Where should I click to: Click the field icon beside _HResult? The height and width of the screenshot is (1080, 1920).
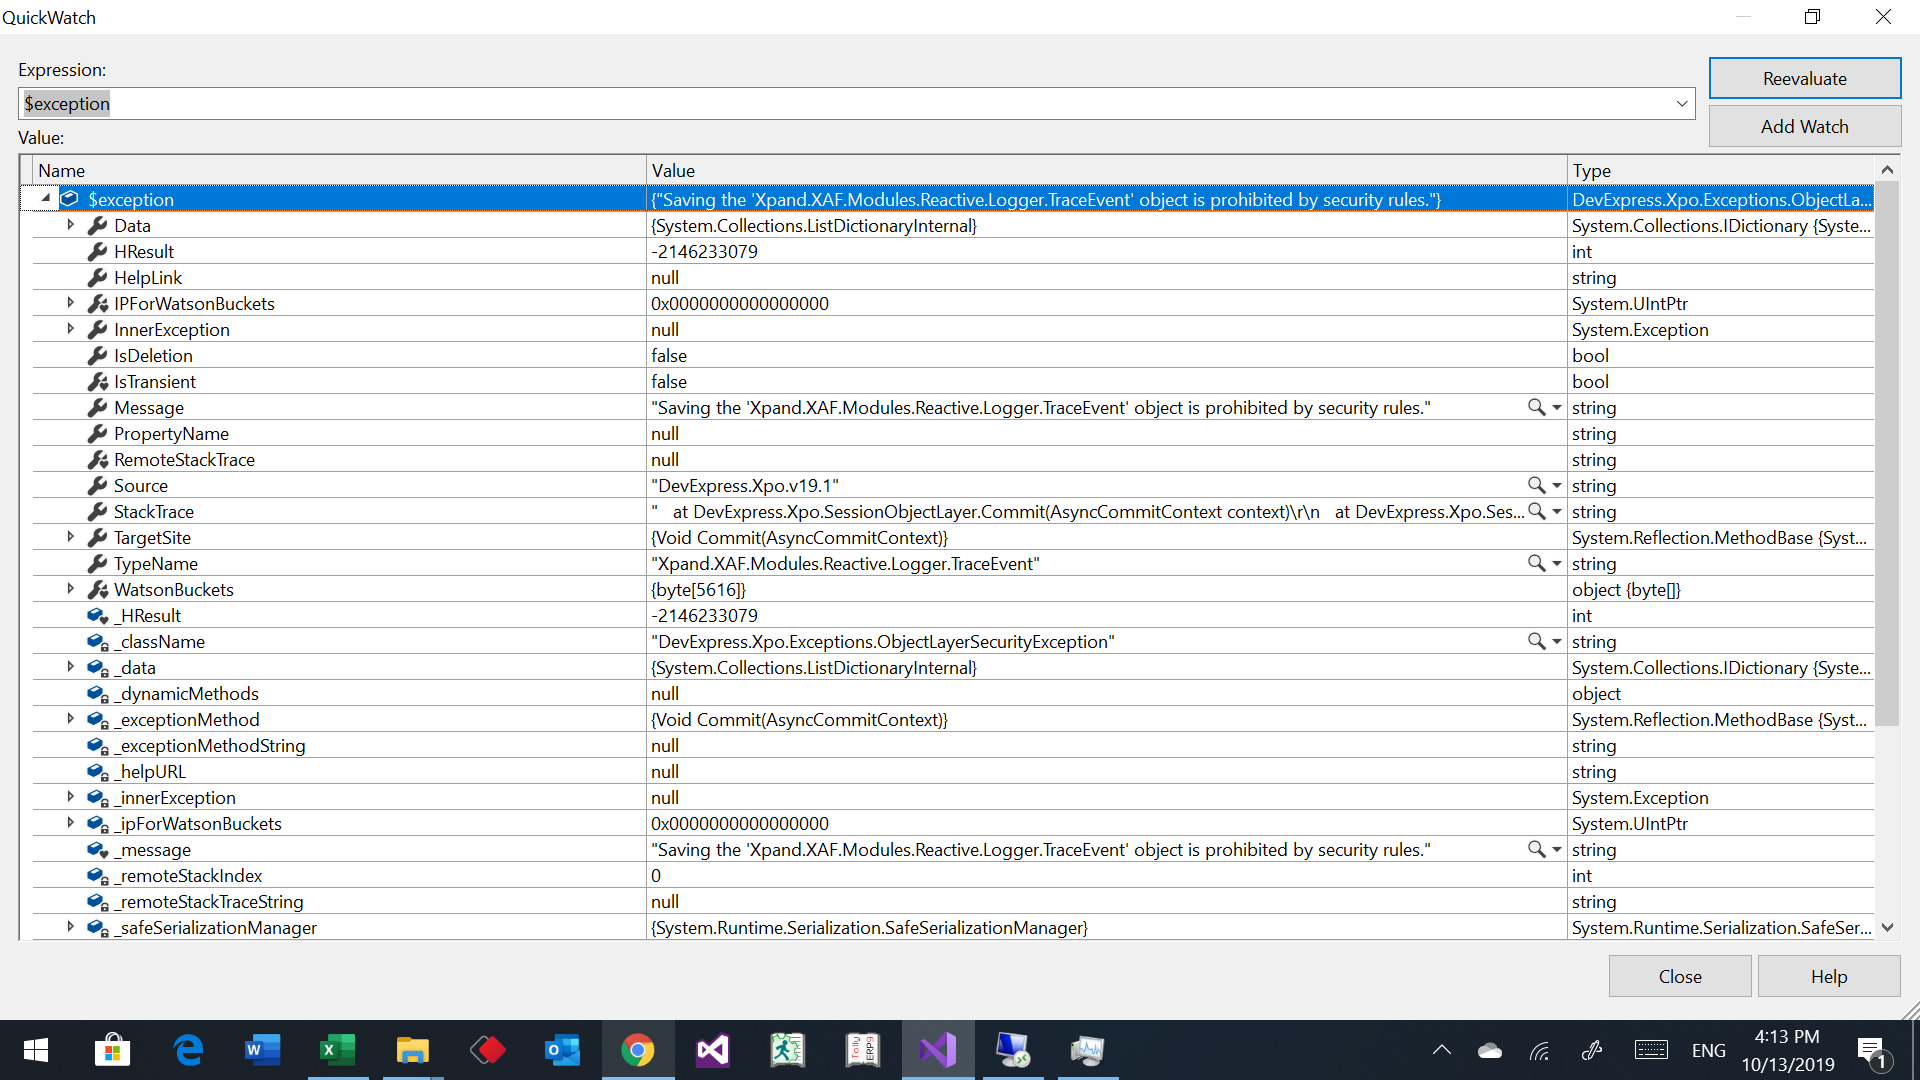pos(98,616)
